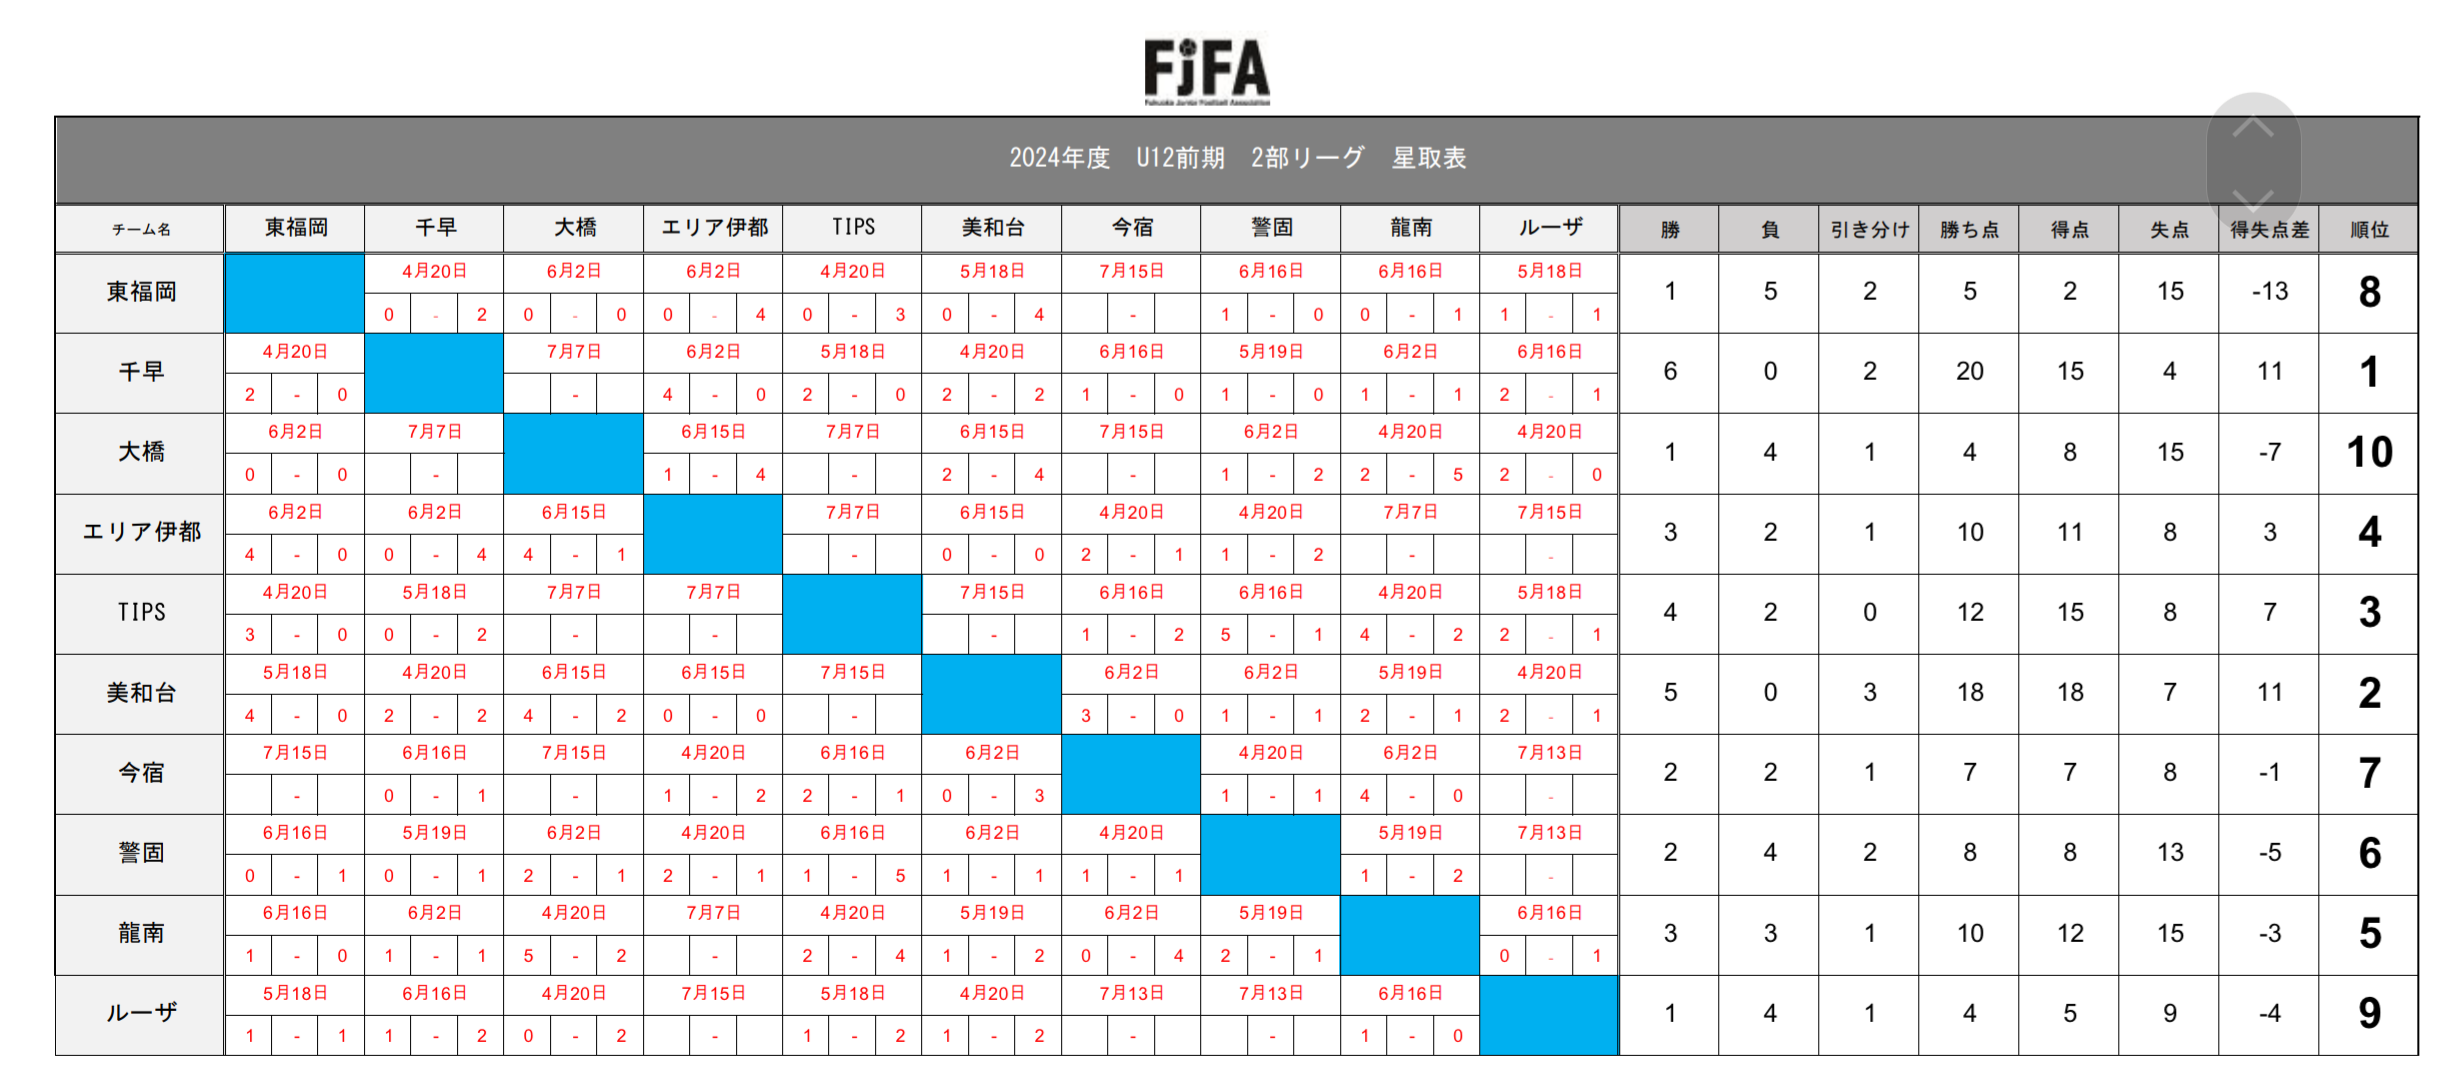Click the 2024年度 U12前期 2部リーグ 星取表 title
This screenshot has height=1084, width=2460.
[x=1237, y=158]
